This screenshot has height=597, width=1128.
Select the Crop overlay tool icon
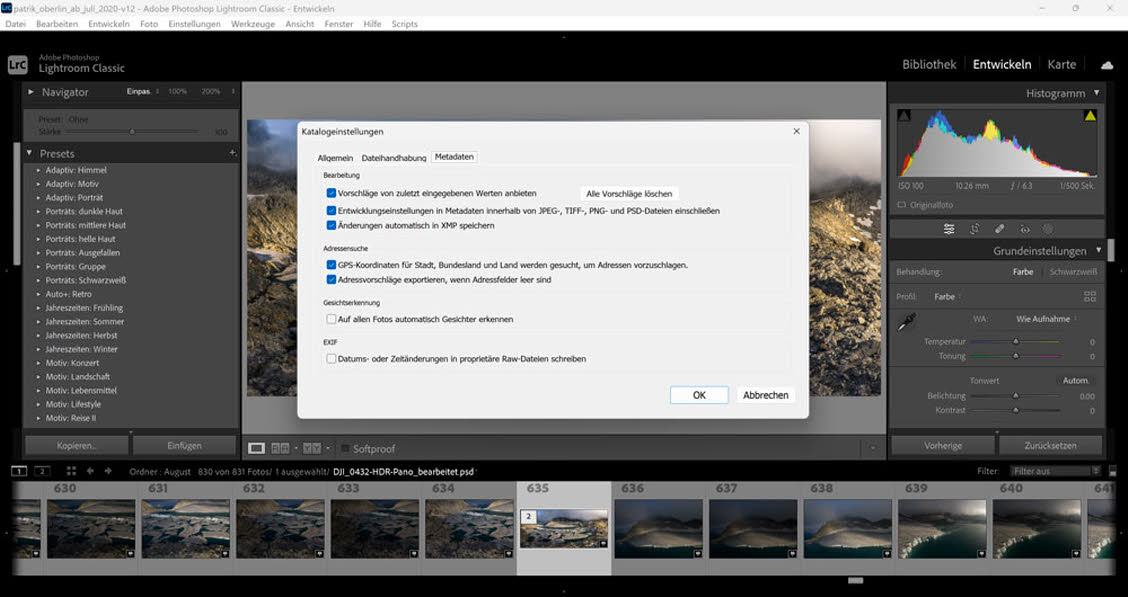pos(974,229)
